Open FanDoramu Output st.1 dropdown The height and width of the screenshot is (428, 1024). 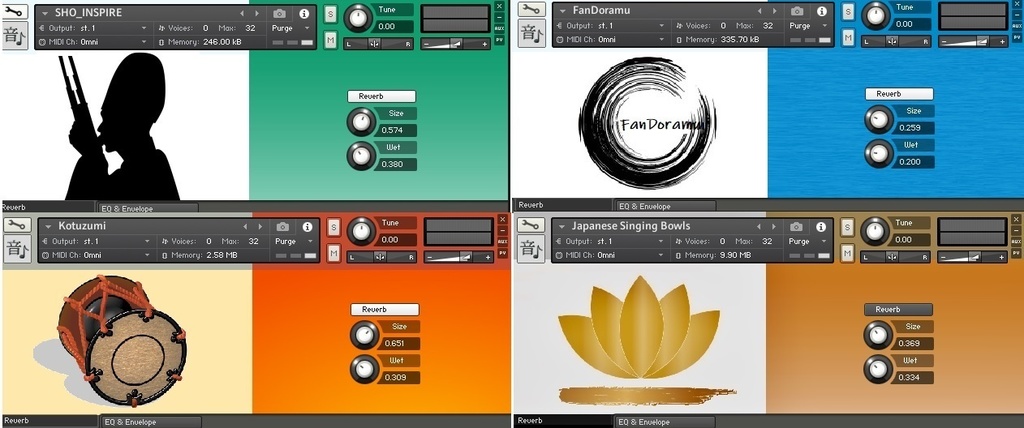[x=611, y=26]
